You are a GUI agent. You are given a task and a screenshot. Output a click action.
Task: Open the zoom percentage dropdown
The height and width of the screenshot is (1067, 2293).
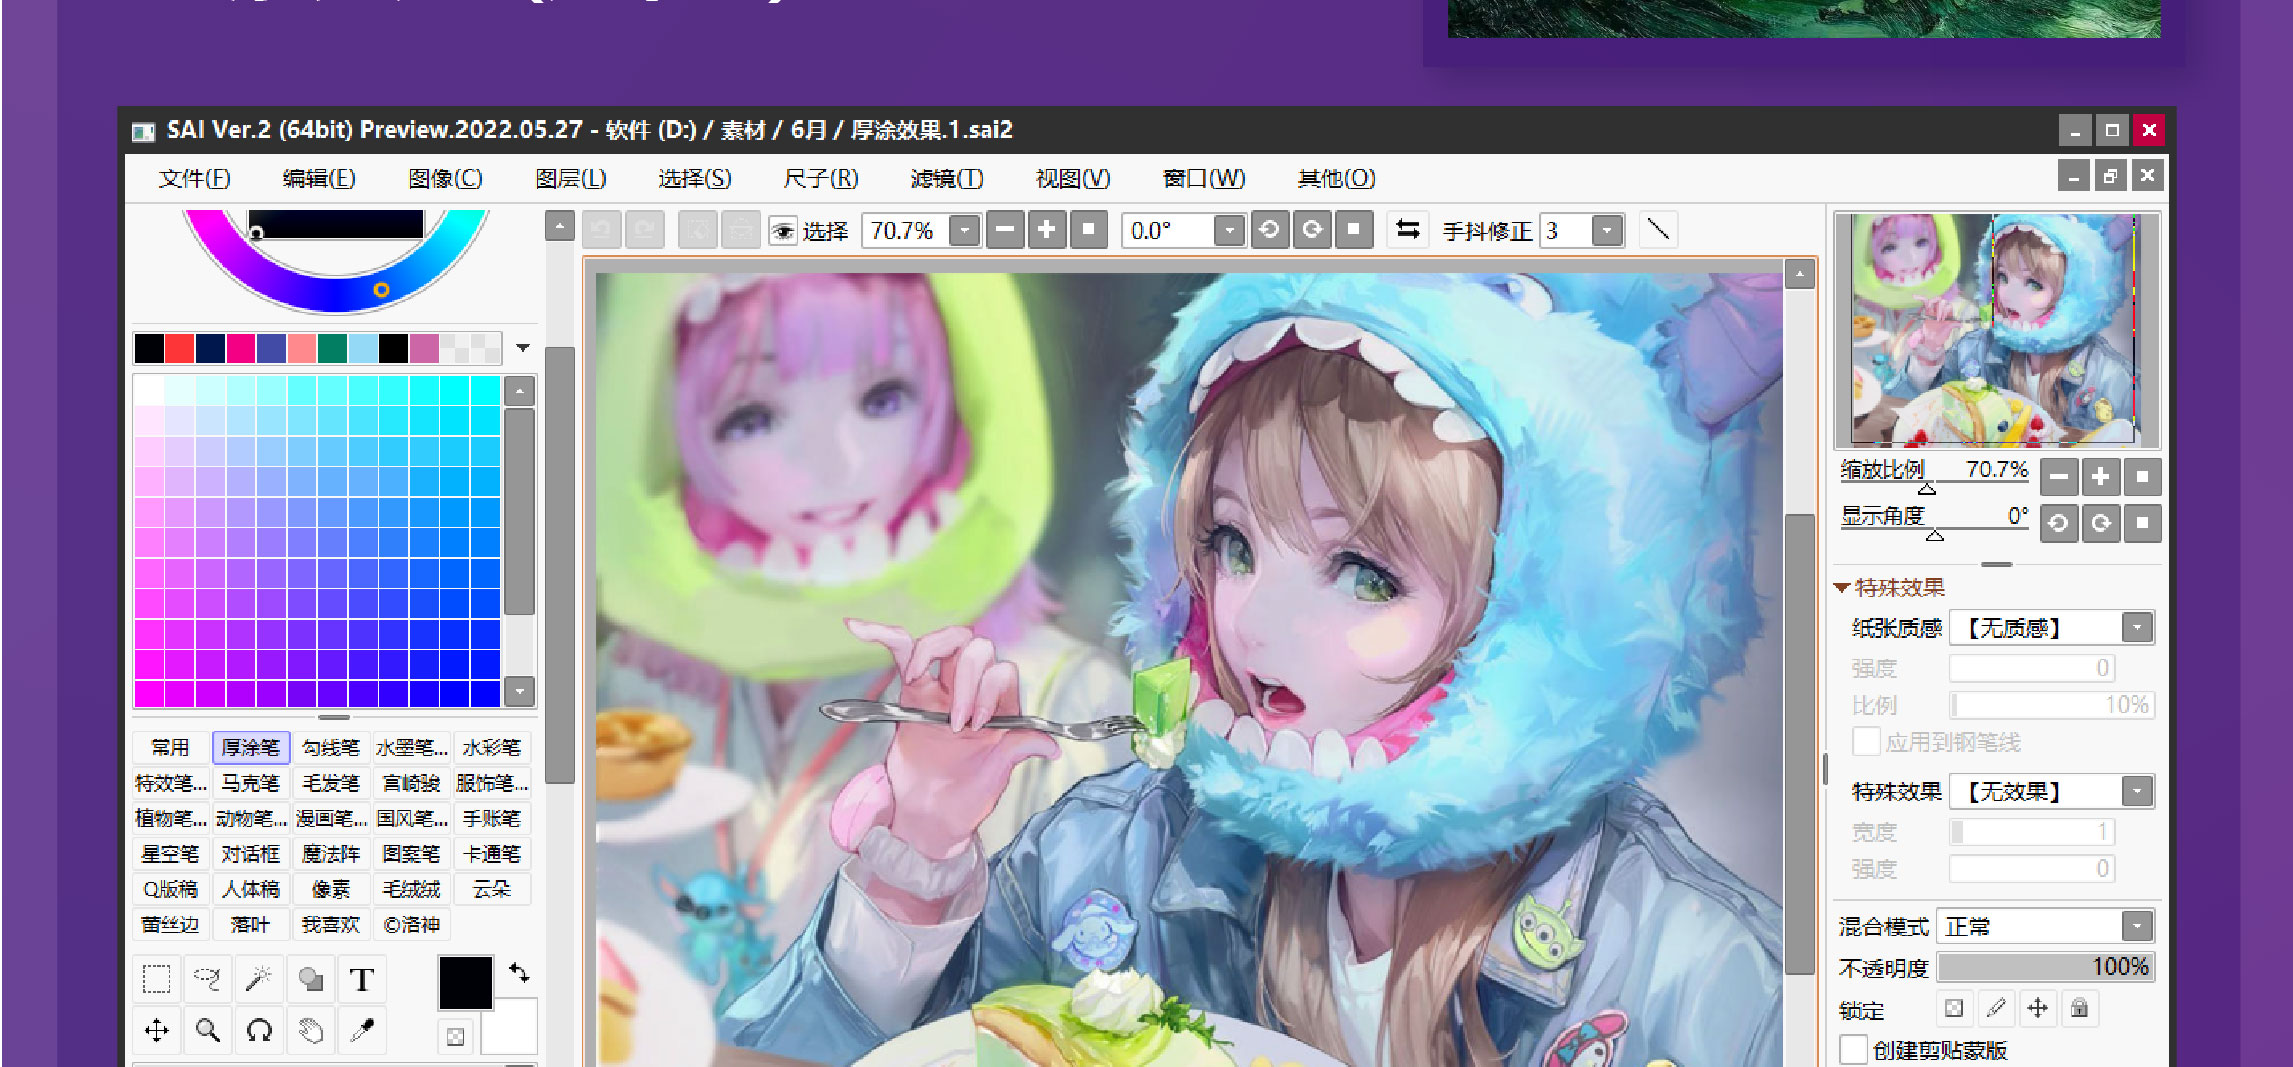coord(965,231)
